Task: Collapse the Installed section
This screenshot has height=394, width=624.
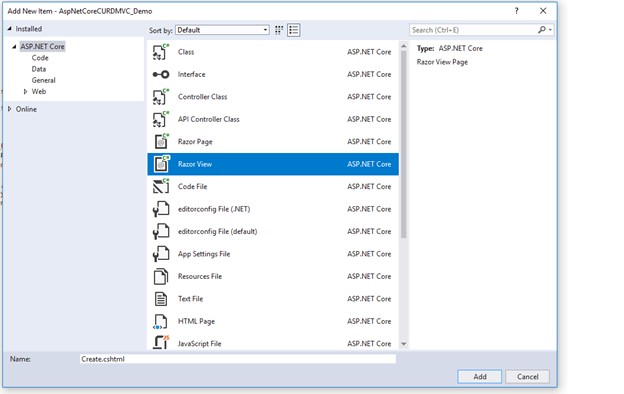Action: pos(10,29)
